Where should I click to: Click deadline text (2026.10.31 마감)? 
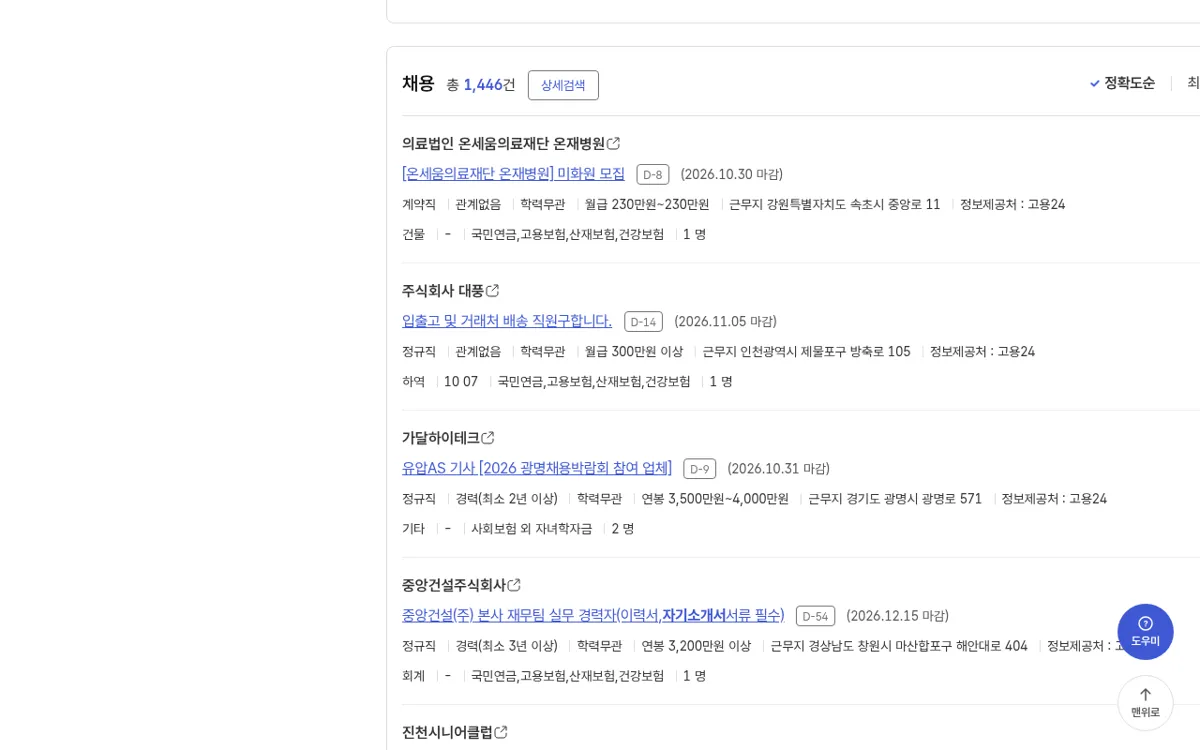click(x=778, y=468)
